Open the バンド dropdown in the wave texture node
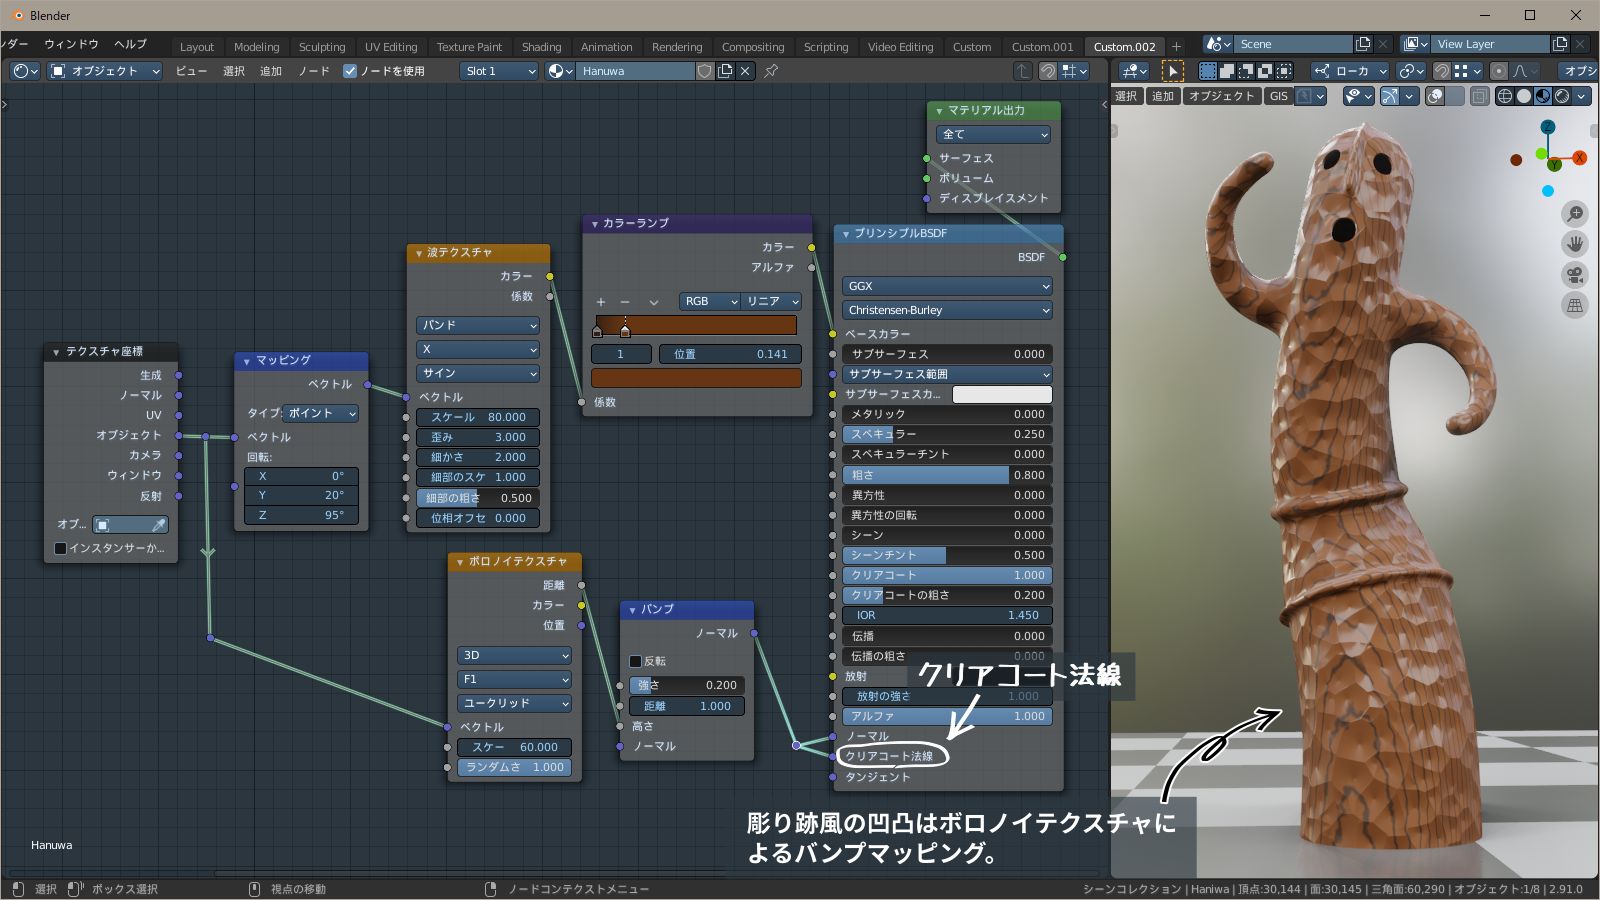 point(478,325)
